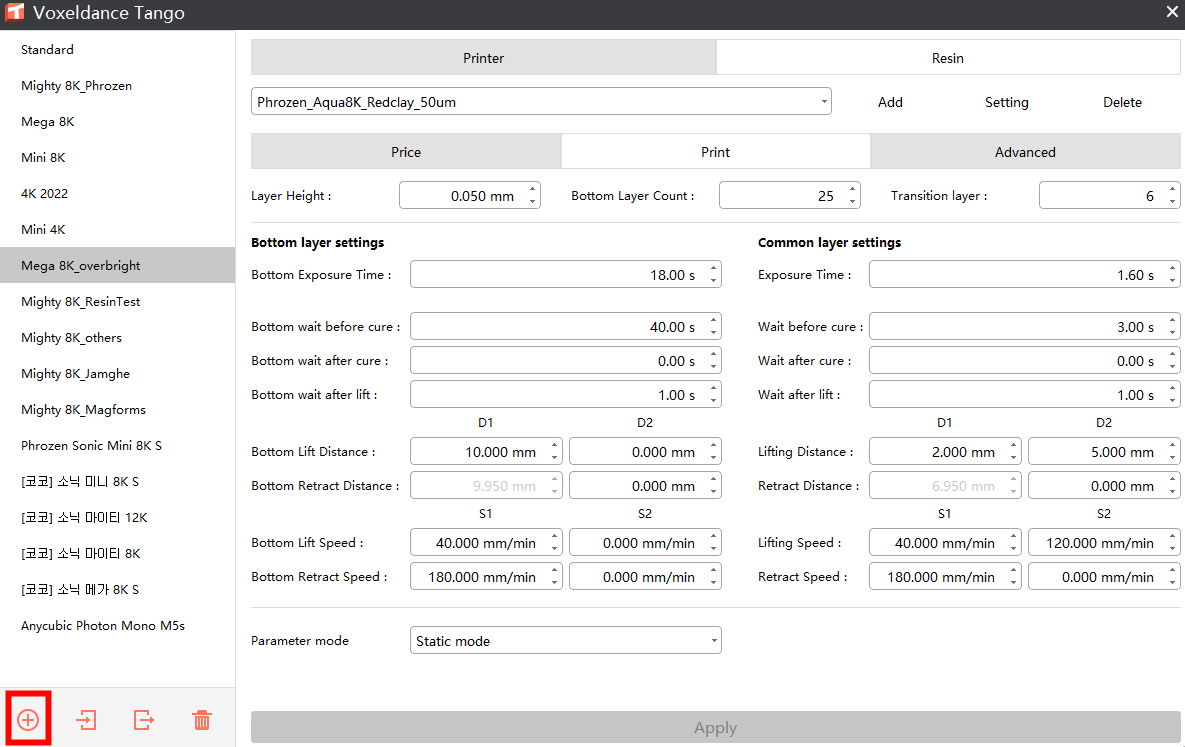1185x747 pixels.
Task: Expand the Parameter mode Static mode dropdown
Action: [566, 641]
